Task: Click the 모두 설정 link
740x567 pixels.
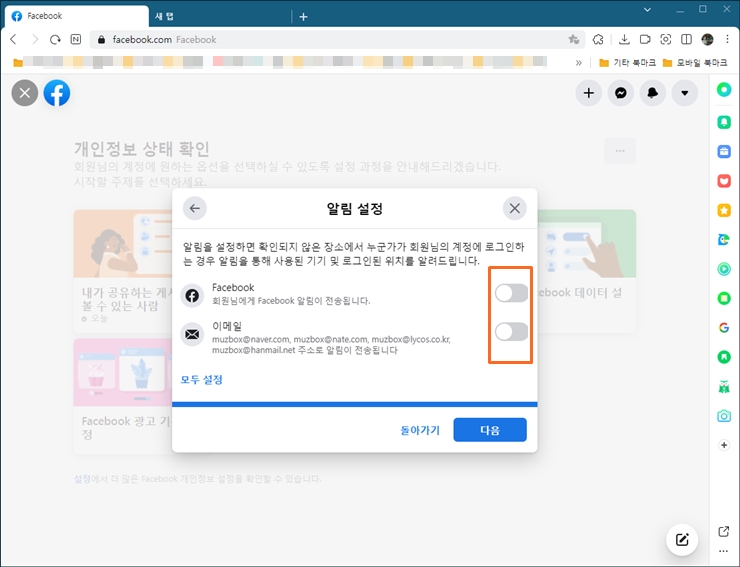Action: (202, 380)
